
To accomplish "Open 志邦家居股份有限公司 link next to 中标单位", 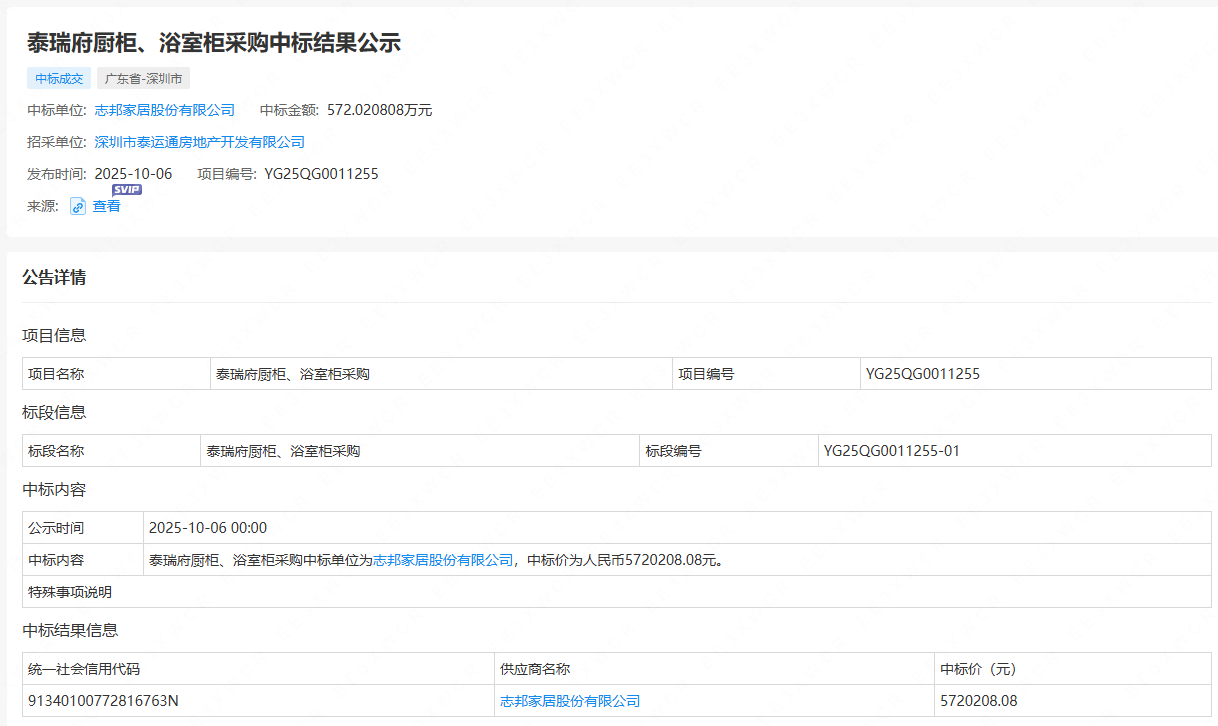I will coord(164,110).
